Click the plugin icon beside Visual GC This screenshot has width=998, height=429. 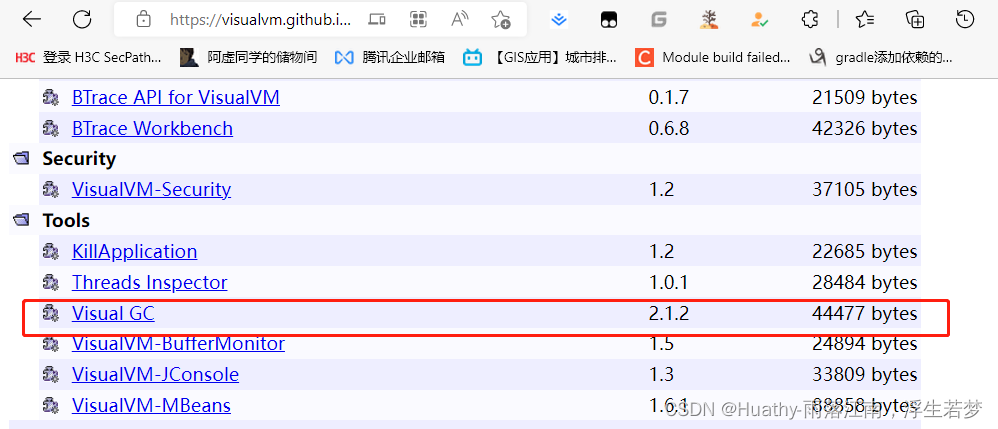[x=51, y=313]
